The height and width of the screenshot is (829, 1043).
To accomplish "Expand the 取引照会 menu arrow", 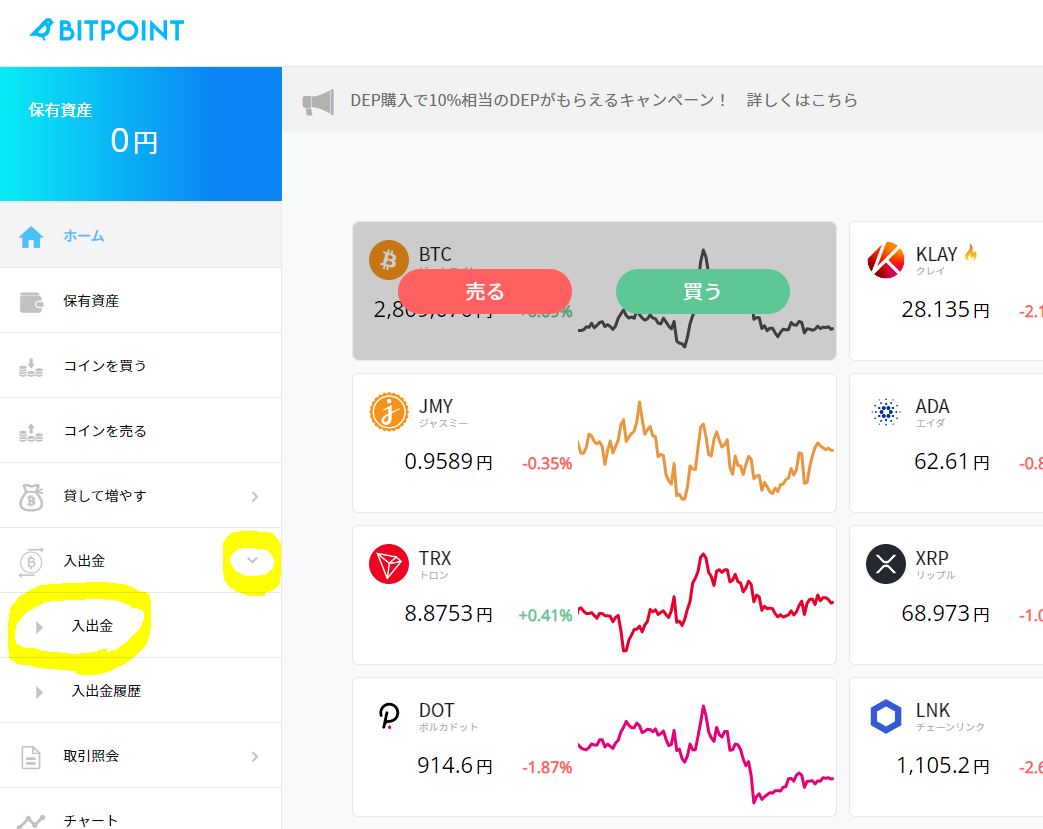I will pos(255,756).
